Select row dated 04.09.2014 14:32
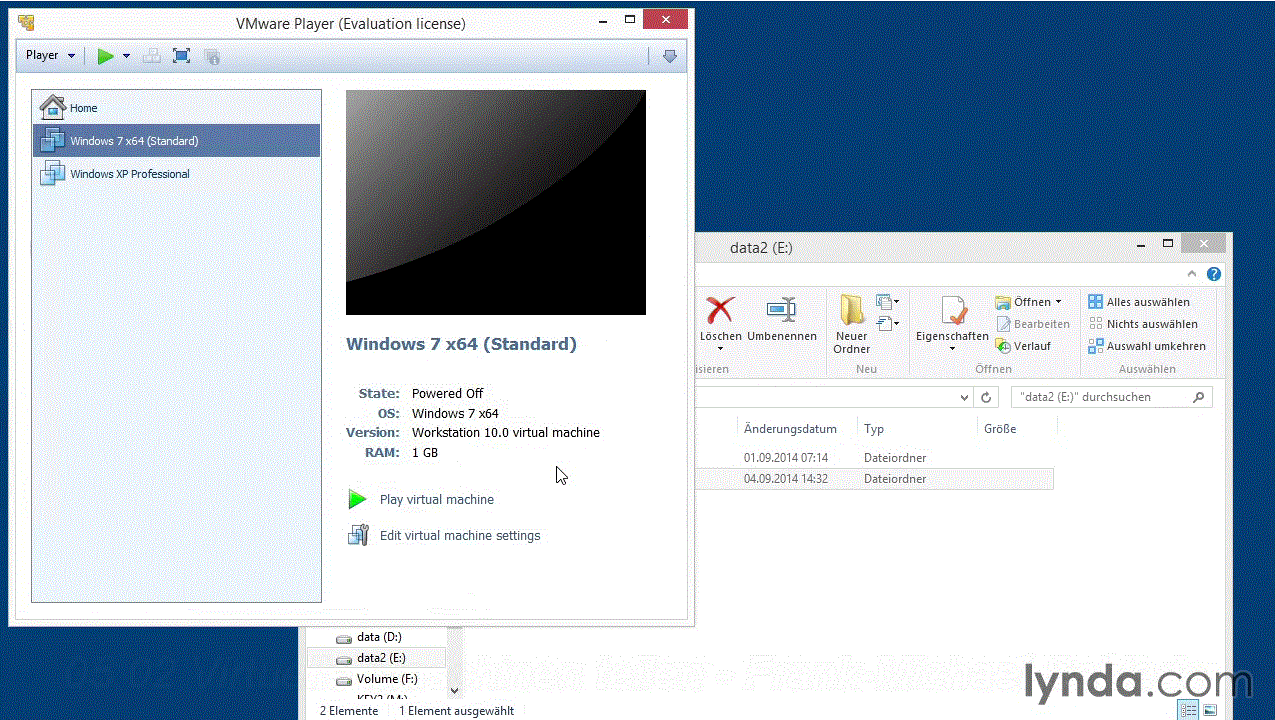 pyautogui.click(x=874, y=479)
